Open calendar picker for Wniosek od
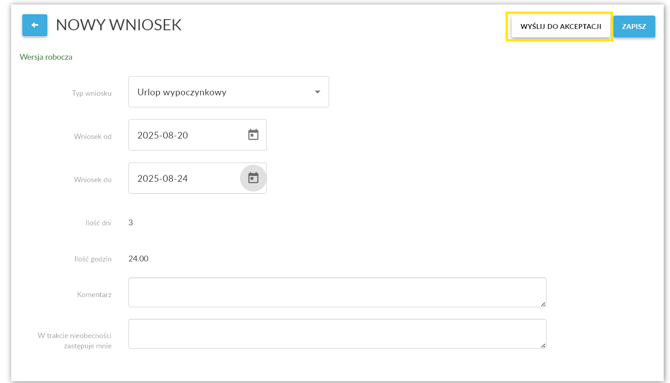This screenshot has width=670, height=383. (253, 135)
